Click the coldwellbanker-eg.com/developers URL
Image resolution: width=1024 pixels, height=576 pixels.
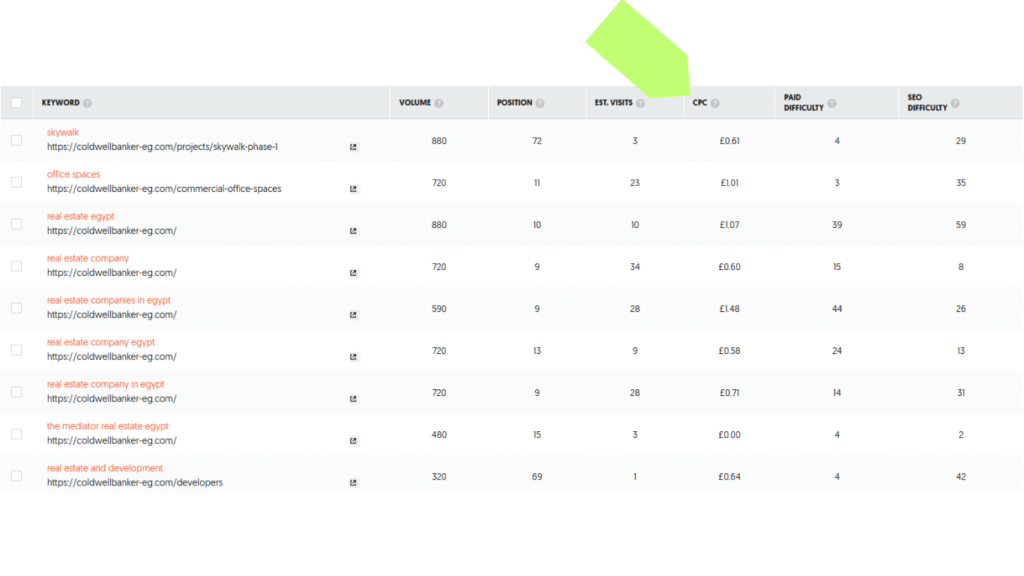[x=135, y=483]
